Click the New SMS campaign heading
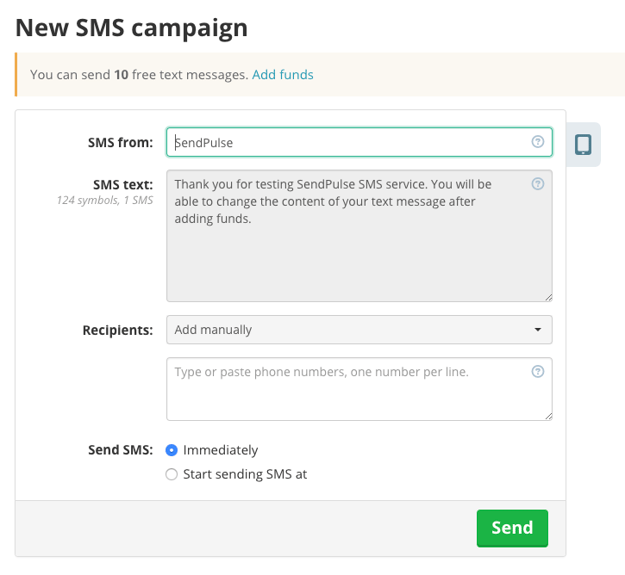The image size is (625, 575). point(131,27)
